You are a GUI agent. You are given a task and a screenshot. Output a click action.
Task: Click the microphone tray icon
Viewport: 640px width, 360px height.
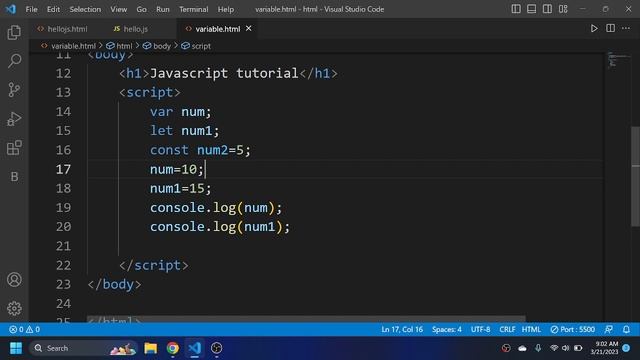pos(538,348)
